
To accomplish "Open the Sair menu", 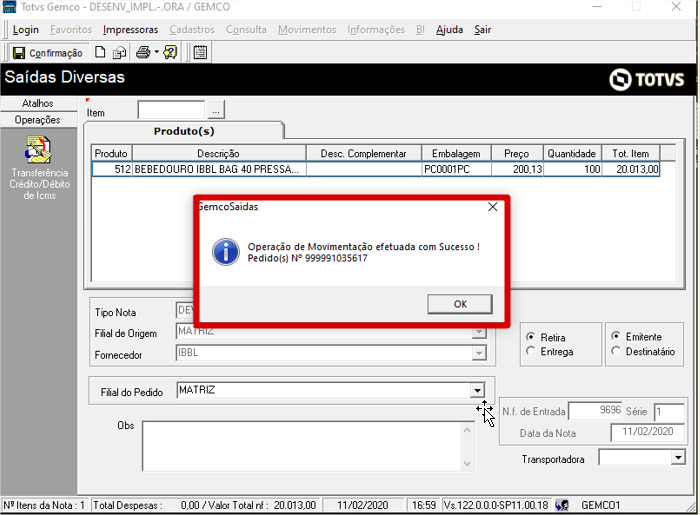I will tap(483, 30).
